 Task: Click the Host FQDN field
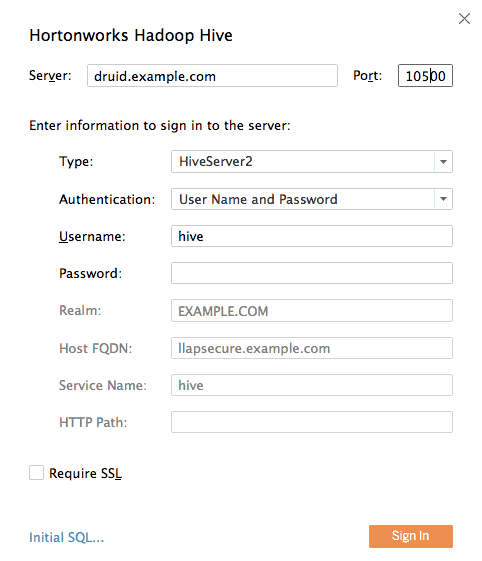coord(312,348)
